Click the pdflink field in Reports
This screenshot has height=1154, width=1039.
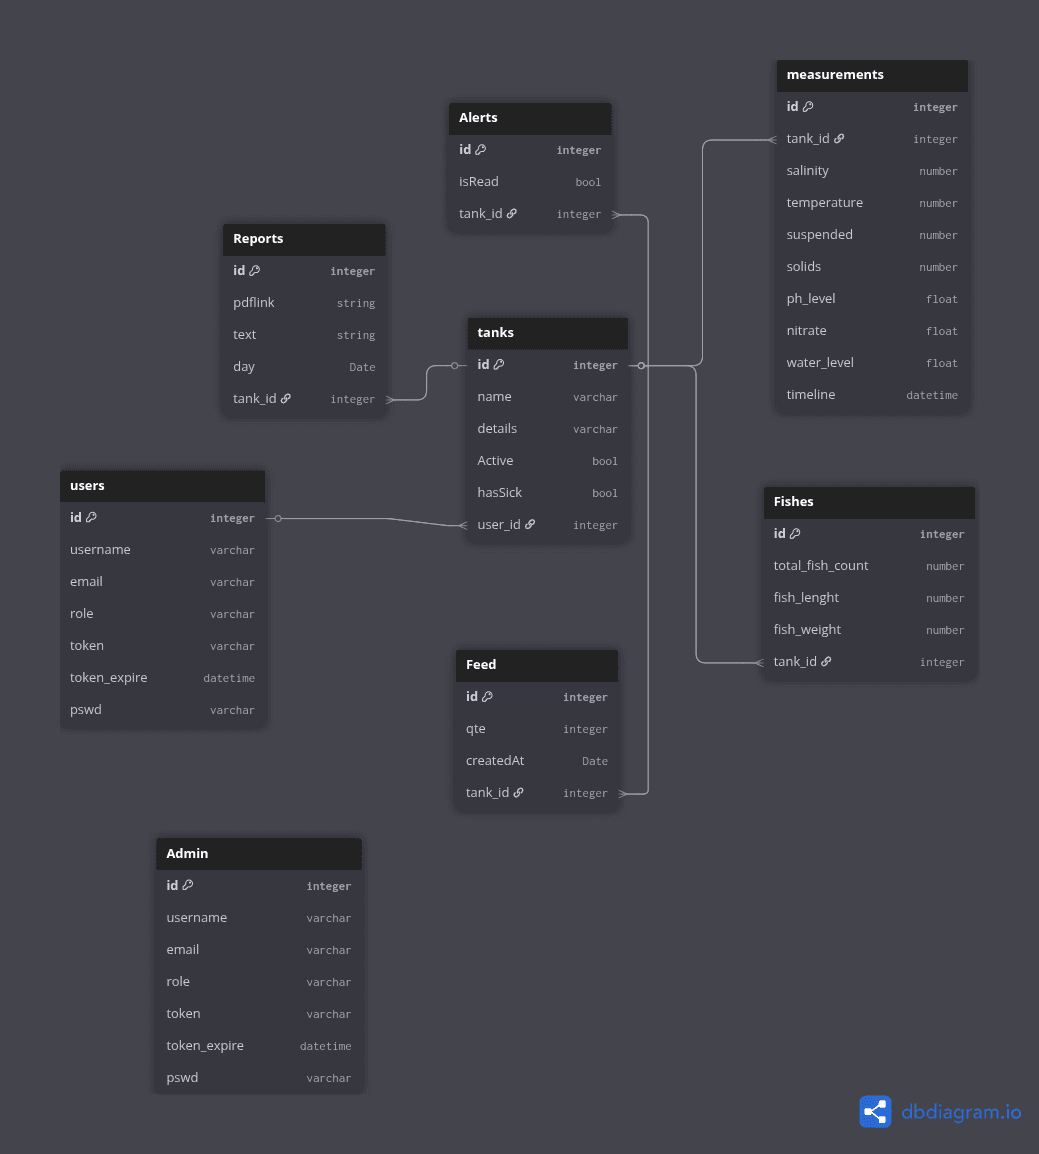point(304,303)
